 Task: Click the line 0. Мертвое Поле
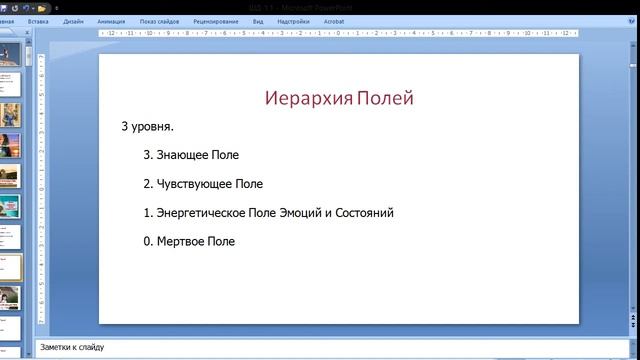pos(189,241)
